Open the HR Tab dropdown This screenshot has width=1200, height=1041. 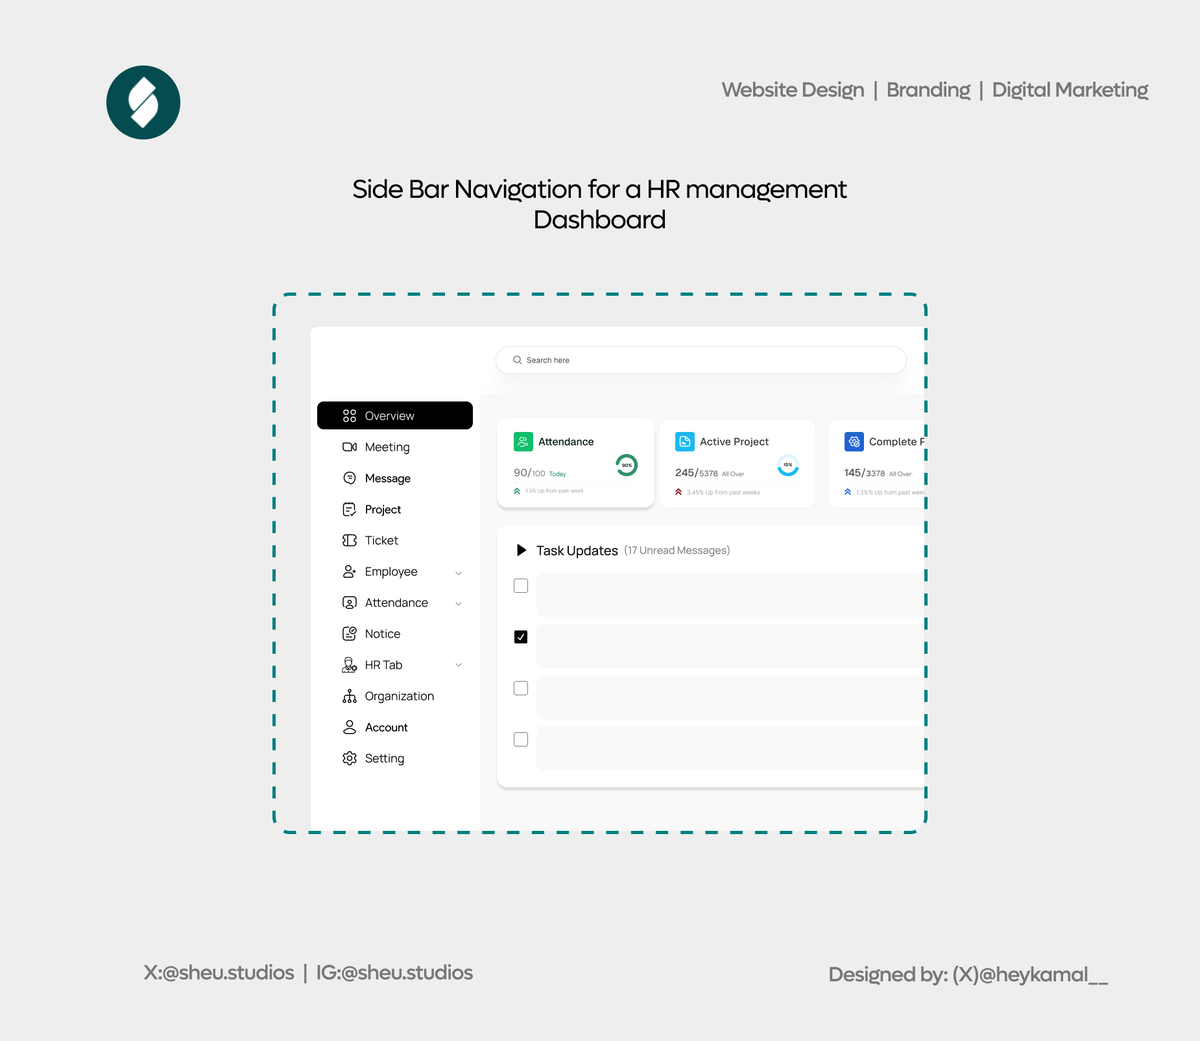458,665
